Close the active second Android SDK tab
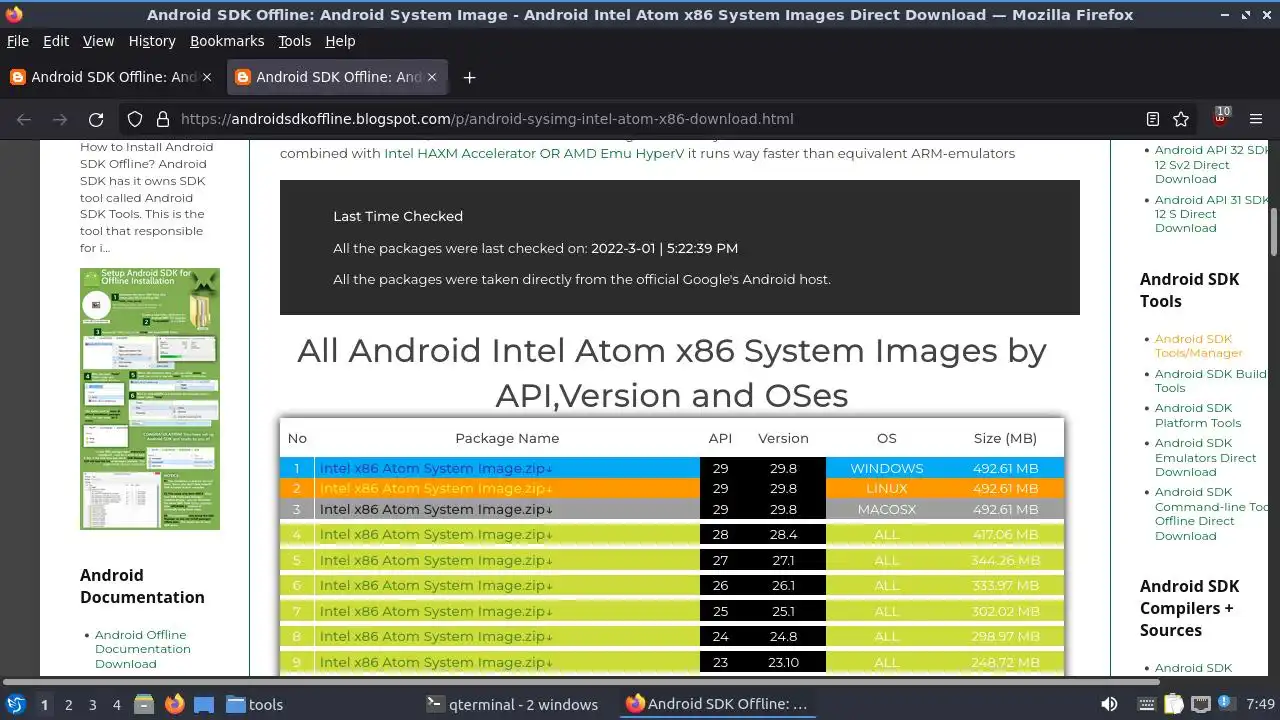Image resolution: width=1280 pixels, height=720 pixels. [x=432, y=77]
